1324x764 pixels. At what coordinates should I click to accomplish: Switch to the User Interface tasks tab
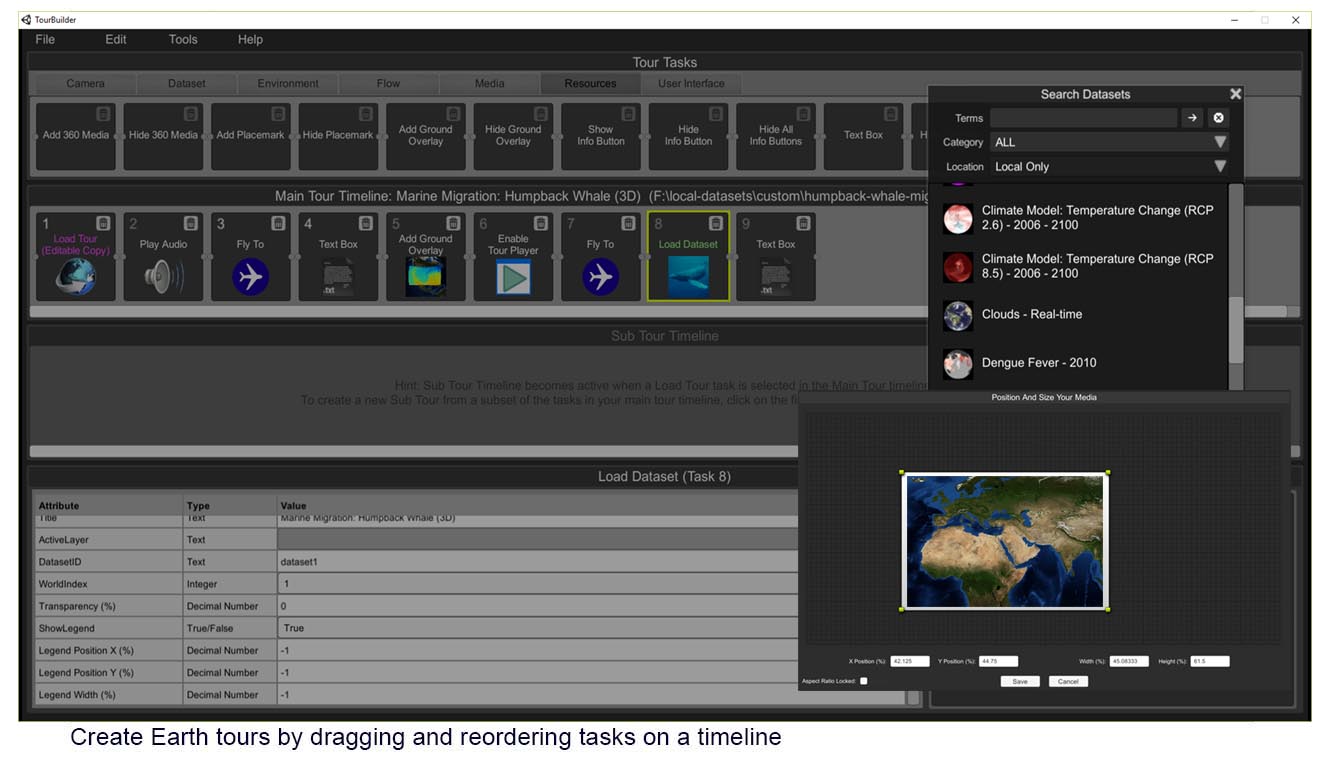691,83
